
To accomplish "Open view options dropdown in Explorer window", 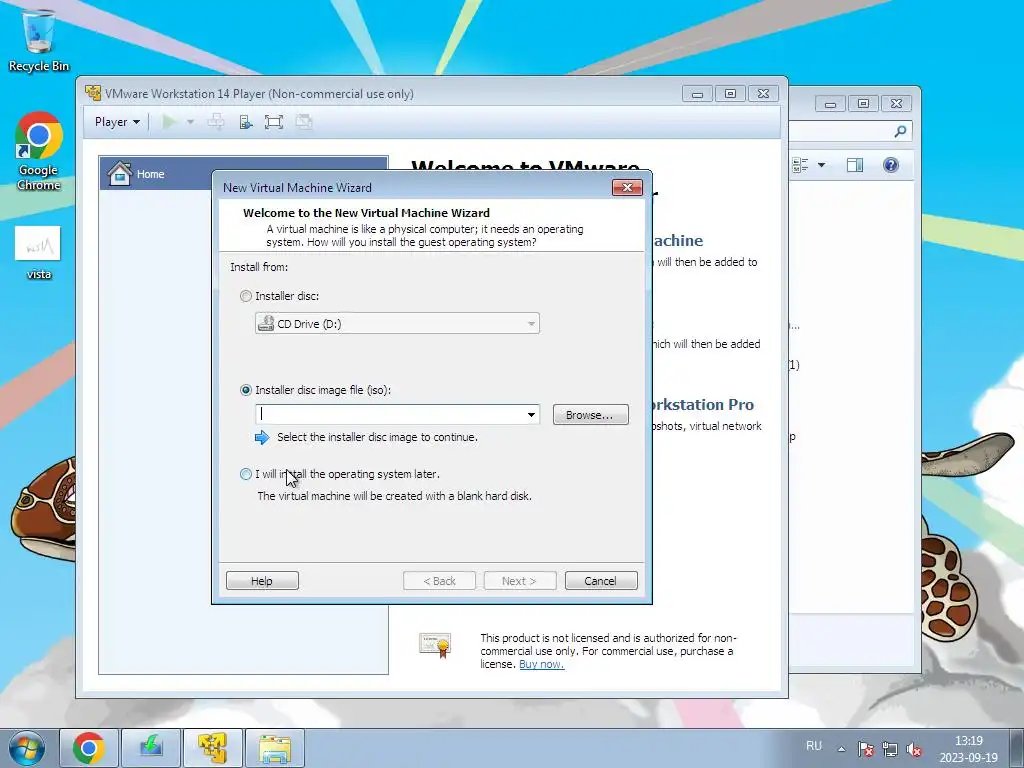I will (x=822, y=165).
